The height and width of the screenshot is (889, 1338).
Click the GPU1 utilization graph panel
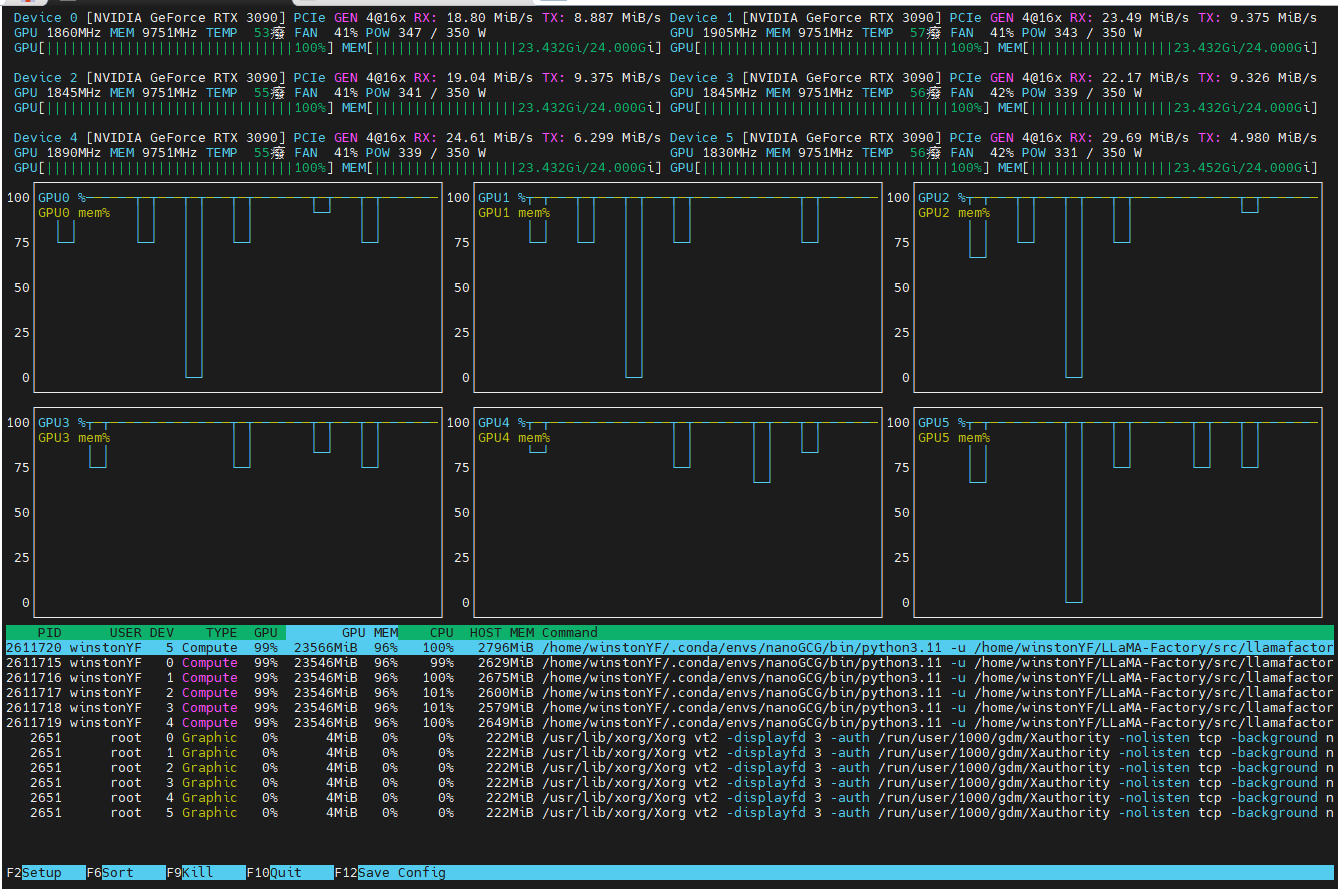pyautogui.click(x=678, y=288)
